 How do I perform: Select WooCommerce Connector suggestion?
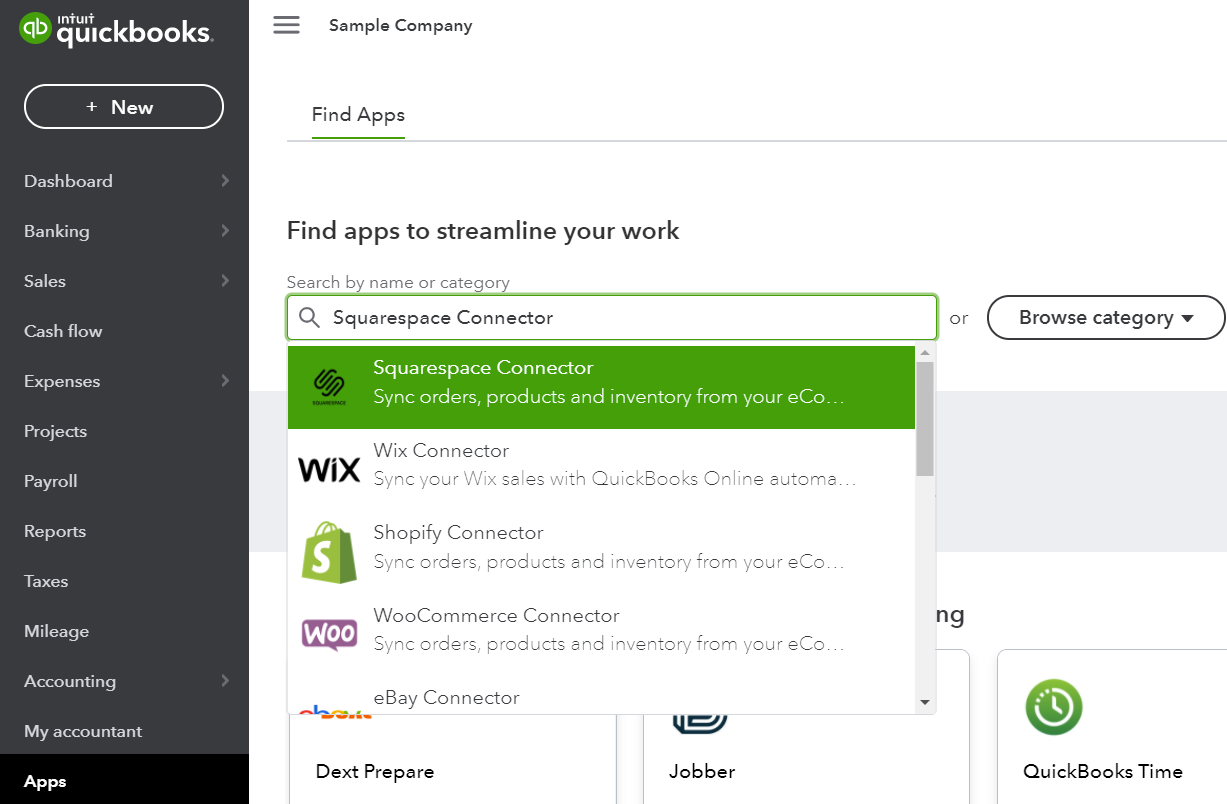601,634
